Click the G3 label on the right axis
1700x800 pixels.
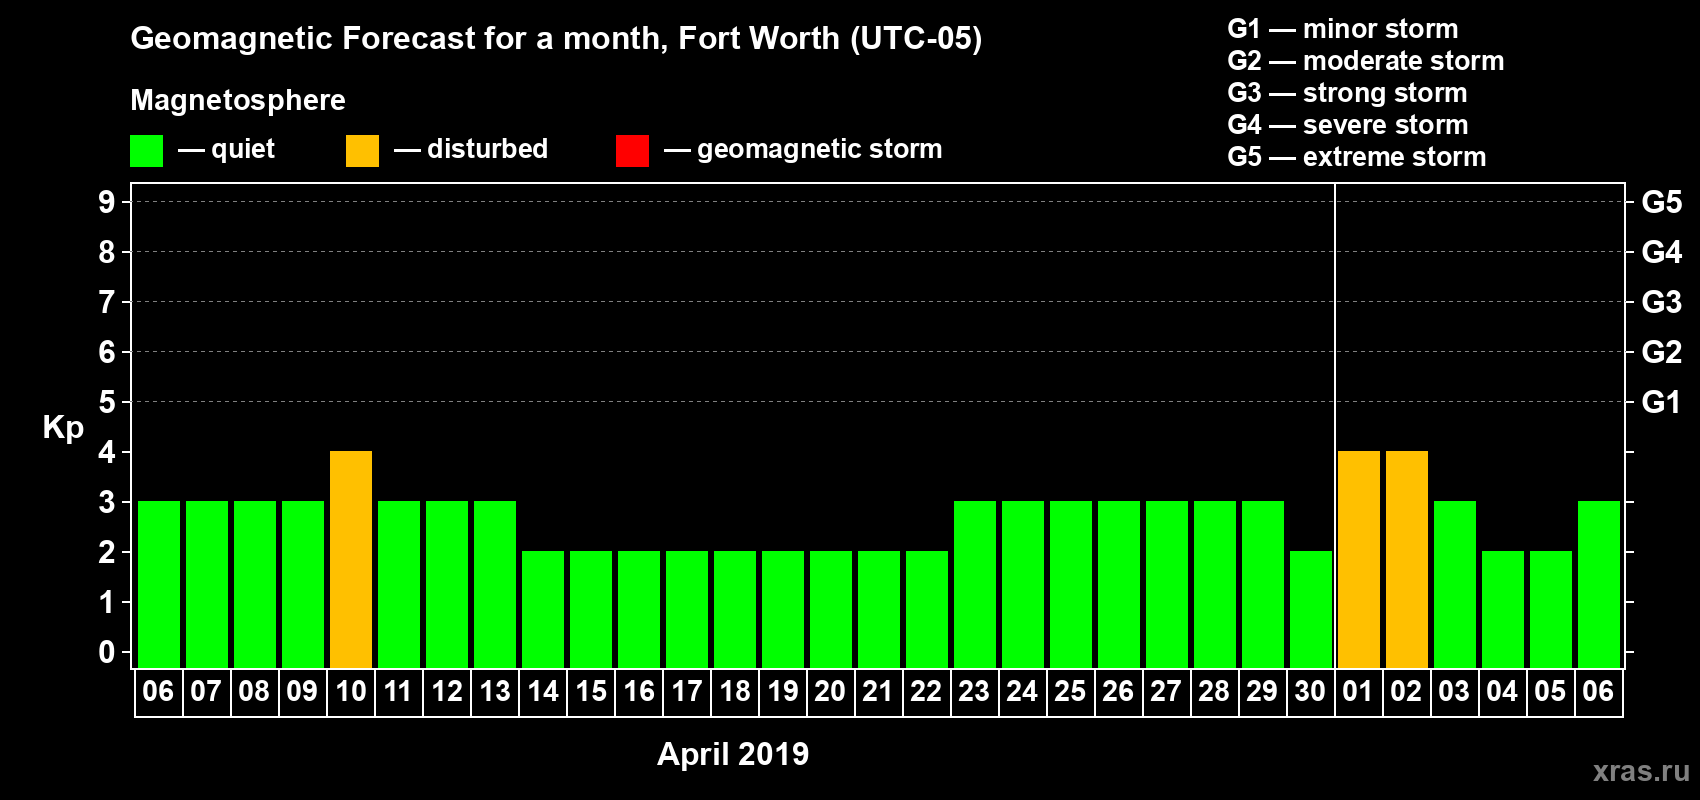[x=1662, y=302]
